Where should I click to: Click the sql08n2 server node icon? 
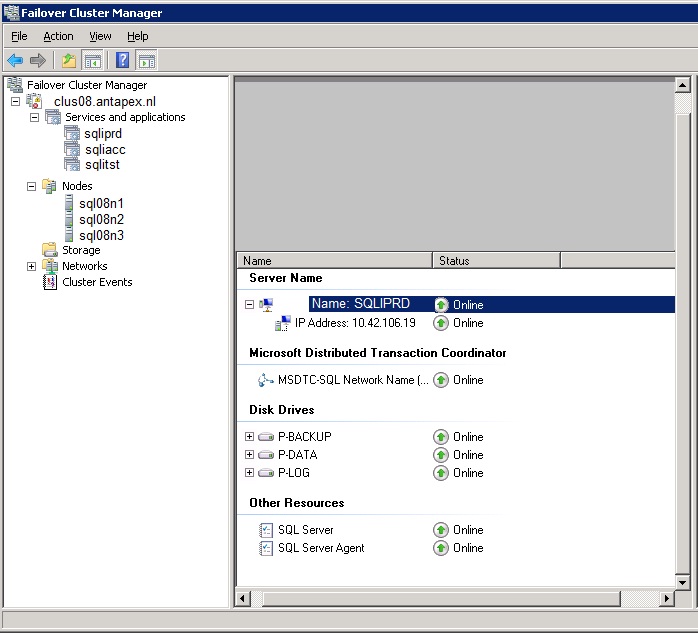[x=69, y=219]
